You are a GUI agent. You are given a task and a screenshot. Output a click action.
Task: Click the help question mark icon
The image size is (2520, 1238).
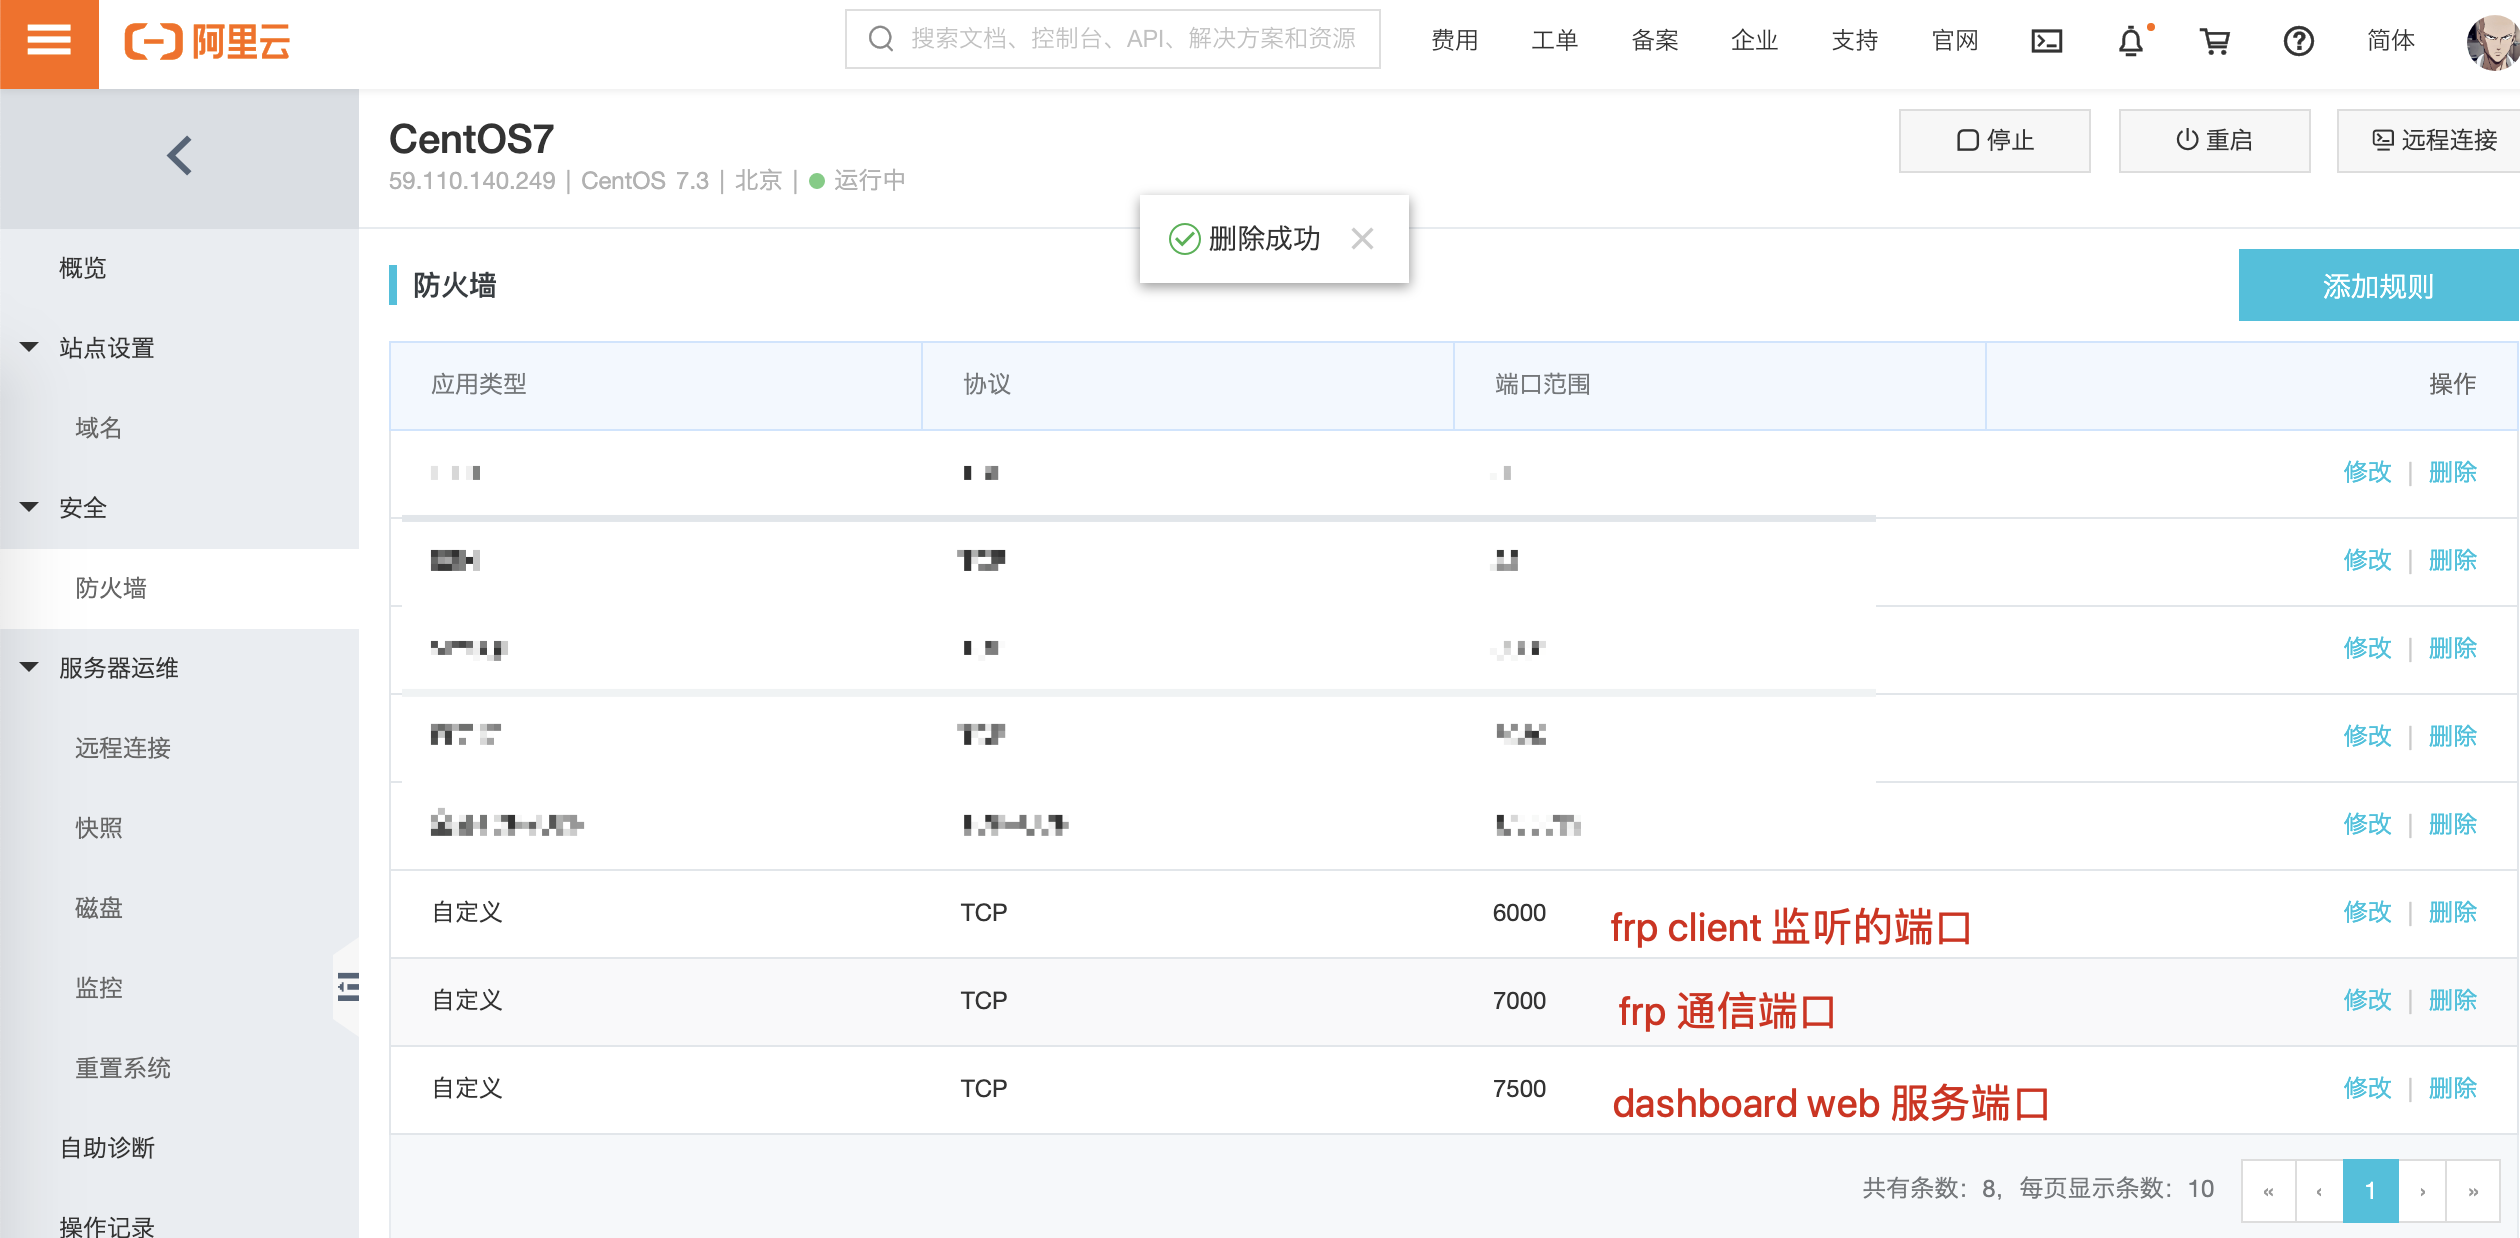pos(2298,41)
